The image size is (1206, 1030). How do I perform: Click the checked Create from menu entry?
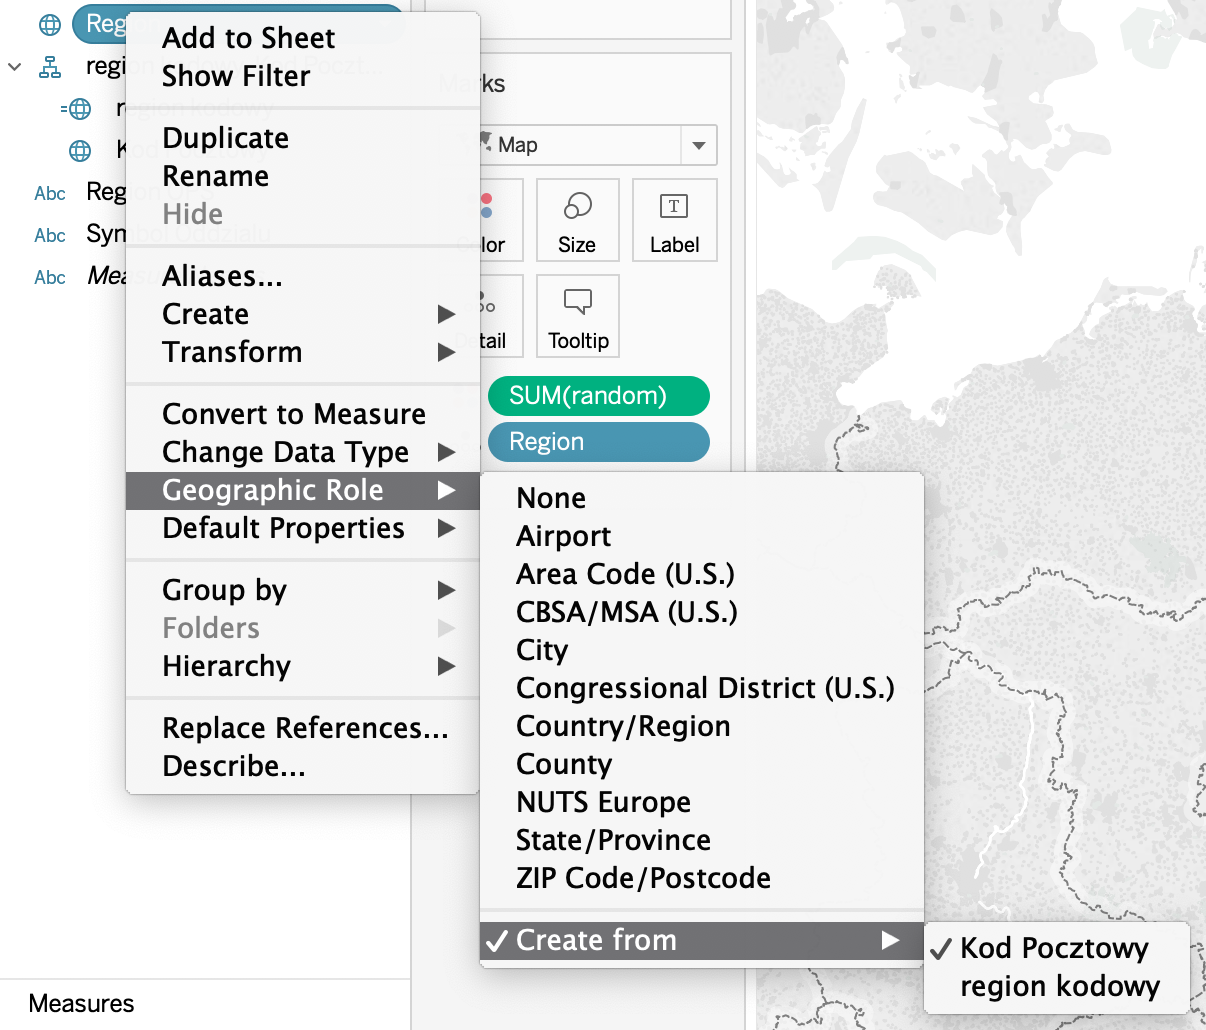[x=596, y=940]
